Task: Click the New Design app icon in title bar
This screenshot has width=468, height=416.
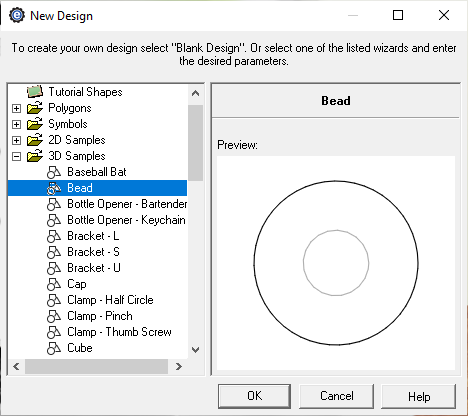Action: tap(17, 15)
